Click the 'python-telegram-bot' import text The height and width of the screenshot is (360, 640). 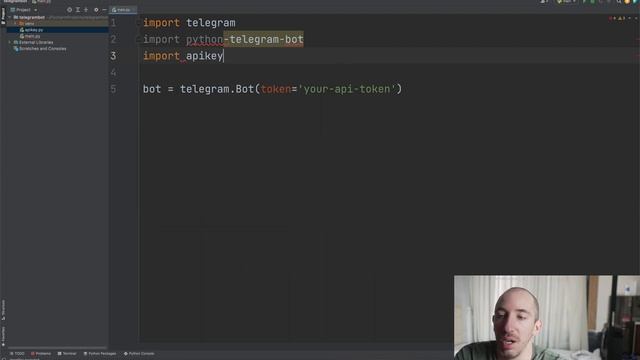coord(244,40)
